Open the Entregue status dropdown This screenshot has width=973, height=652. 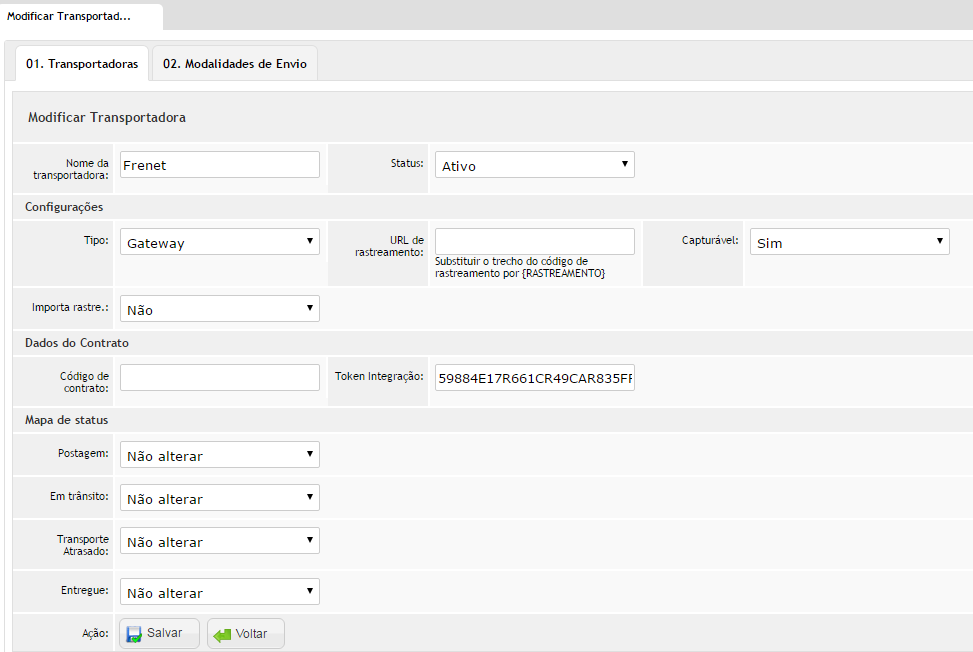219,592
